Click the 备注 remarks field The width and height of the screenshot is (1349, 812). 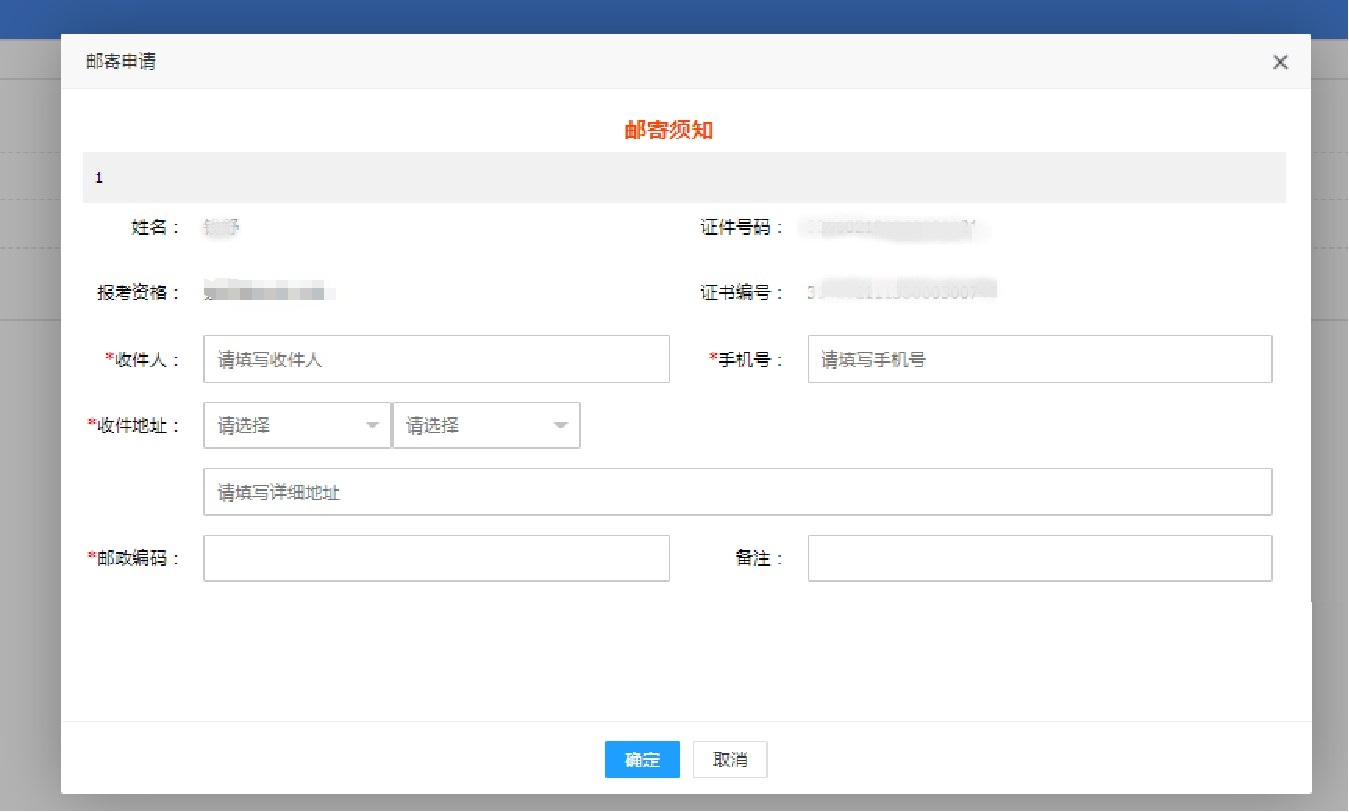pos(1038,558)
